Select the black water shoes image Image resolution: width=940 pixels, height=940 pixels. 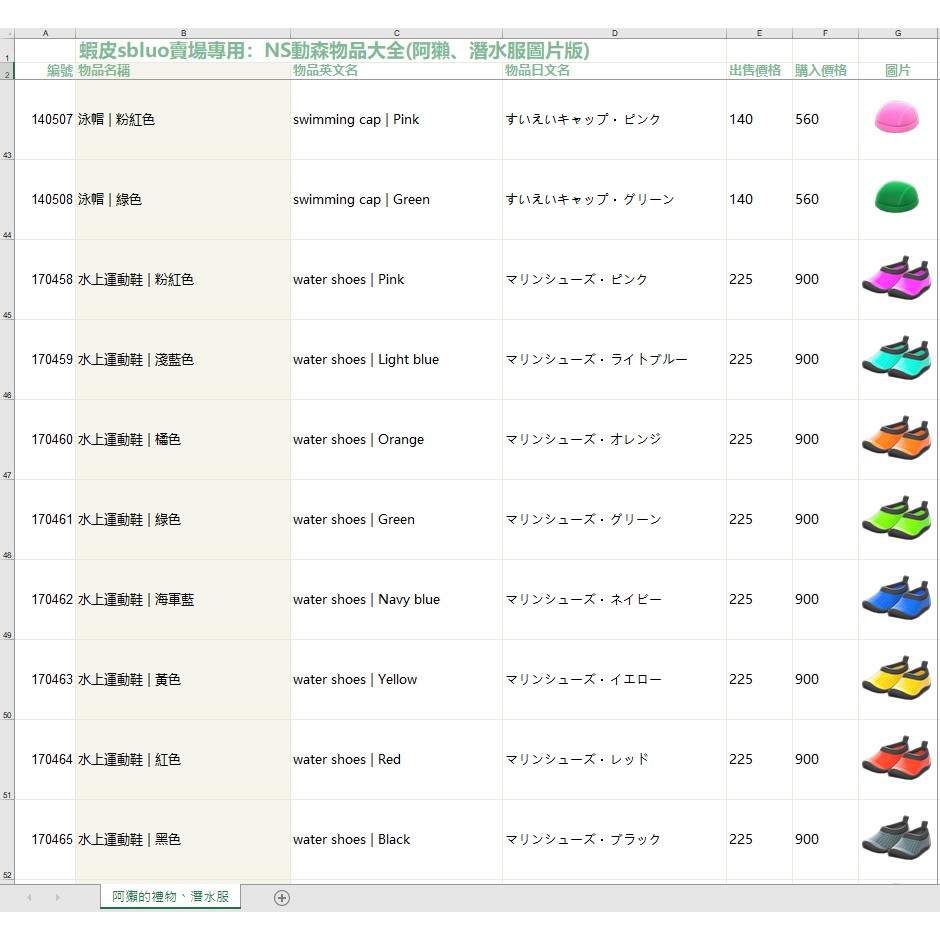[x=896, y=838]
